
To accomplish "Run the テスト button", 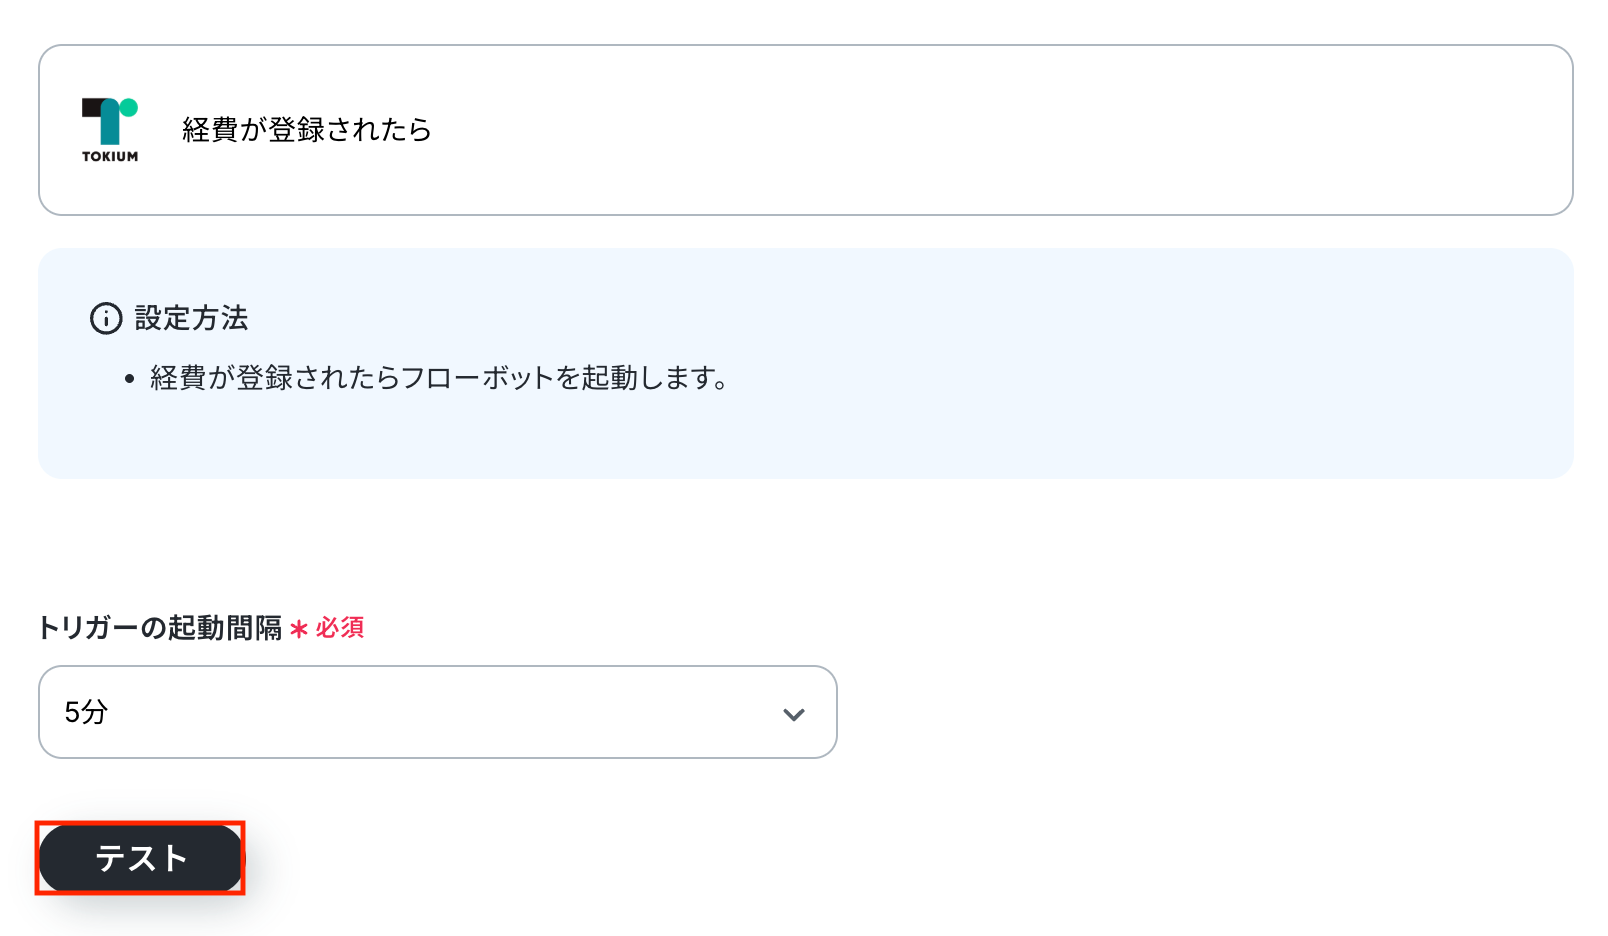I will (141, 858).
